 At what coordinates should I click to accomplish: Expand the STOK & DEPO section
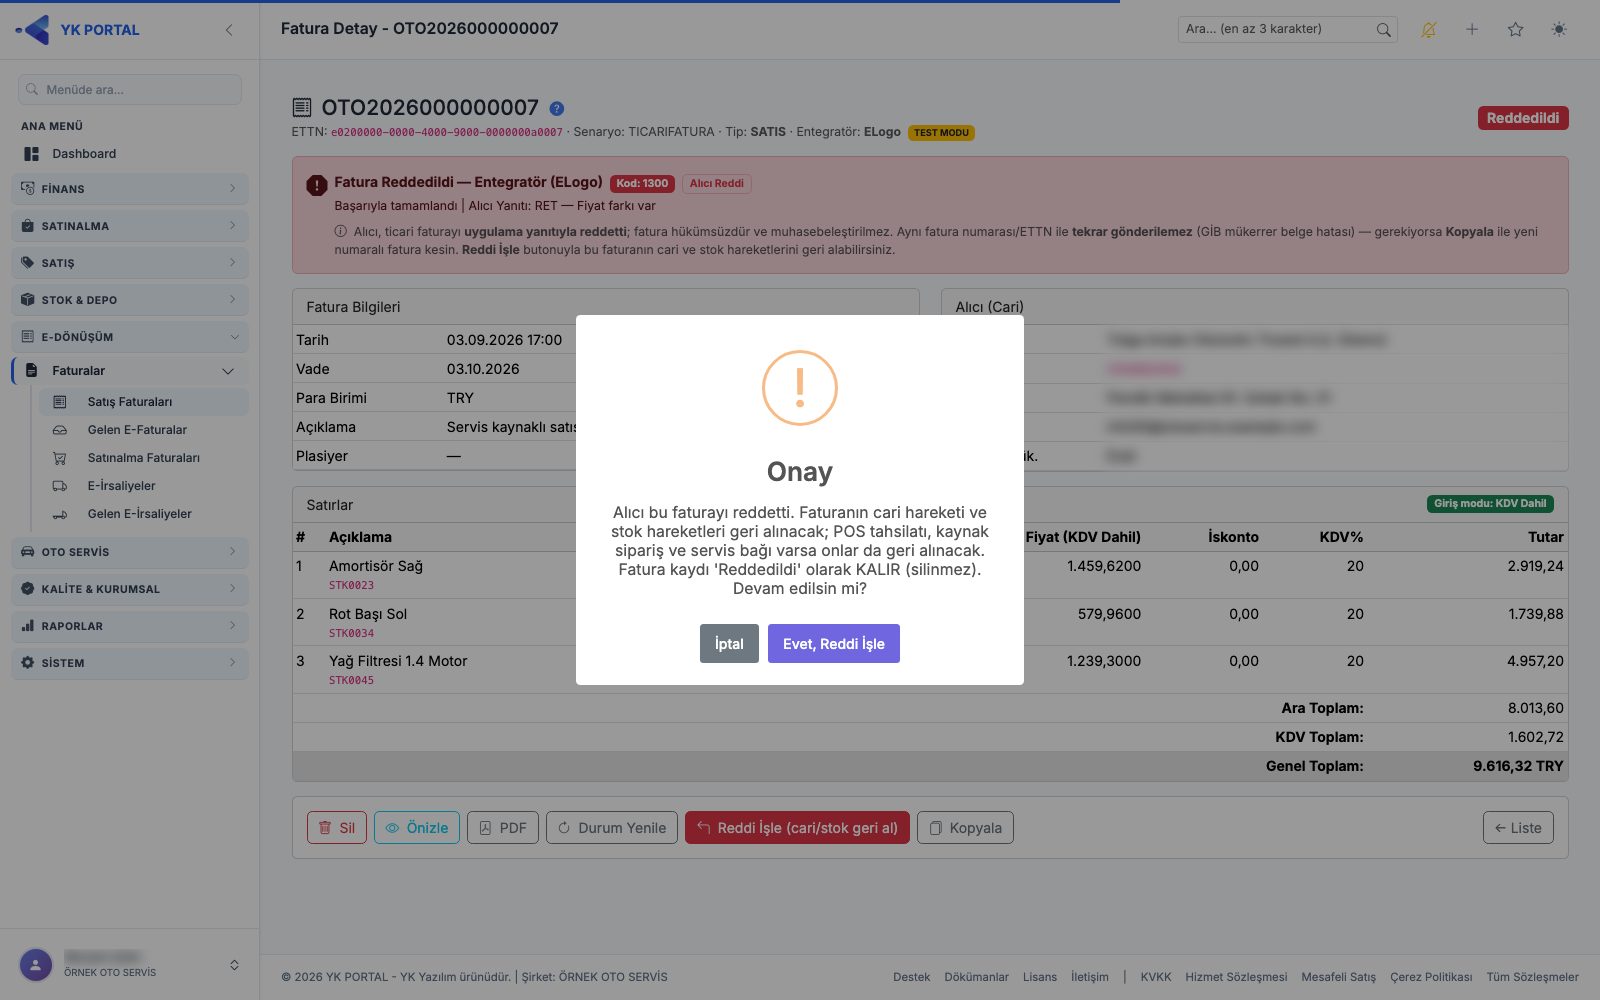[x=130, y=300]
